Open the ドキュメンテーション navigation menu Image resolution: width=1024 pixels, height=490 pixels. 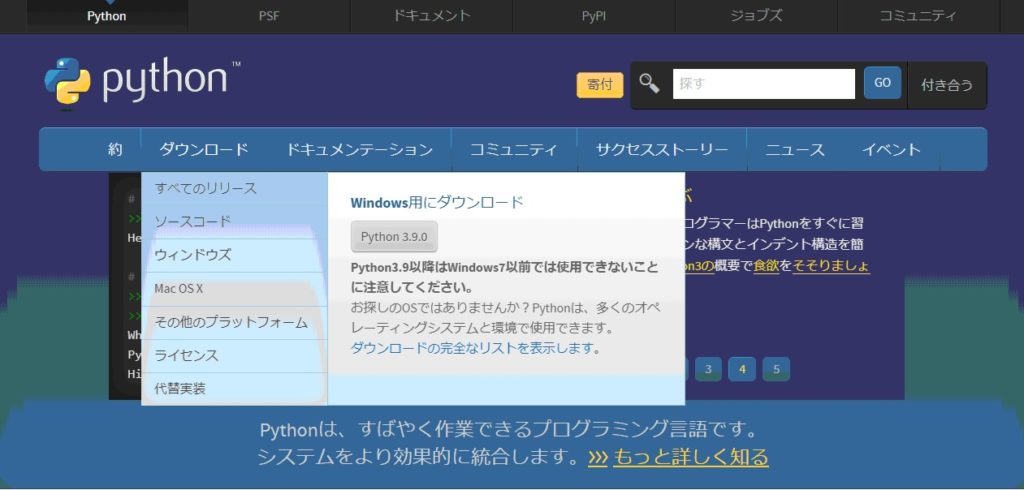pyautogui.click(x=359, y=150)
